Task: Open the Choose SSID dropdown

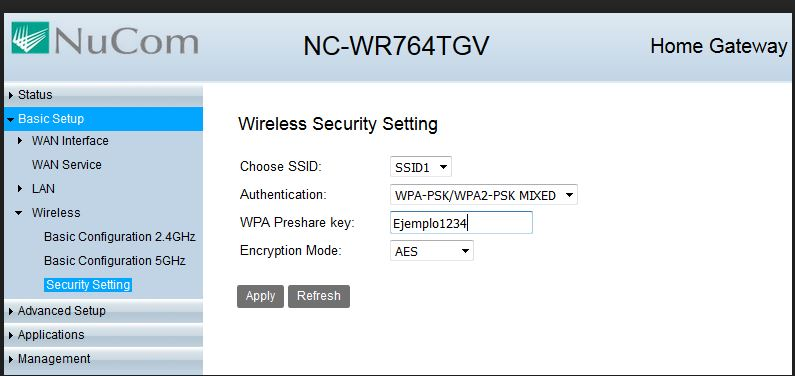Action: tap(421, 167)
